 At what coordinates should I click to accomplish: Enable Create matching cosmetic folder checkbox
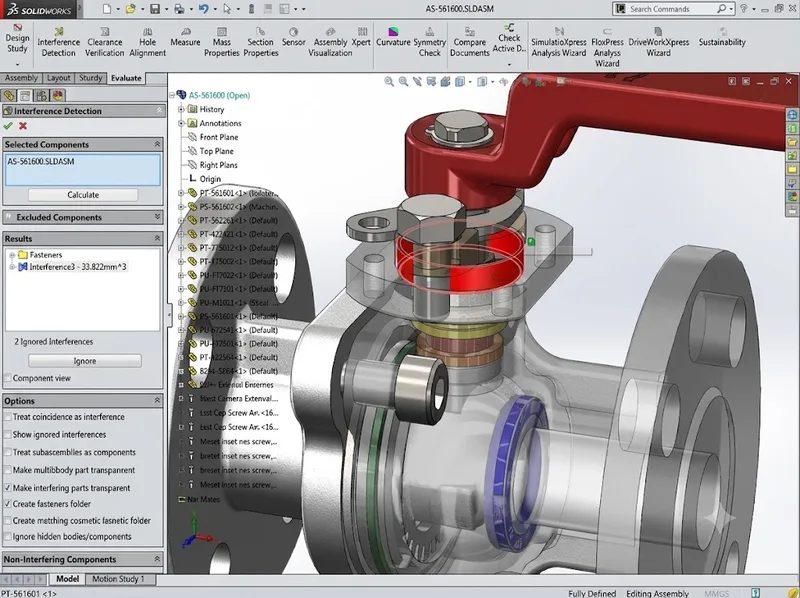tap(8, 521)
